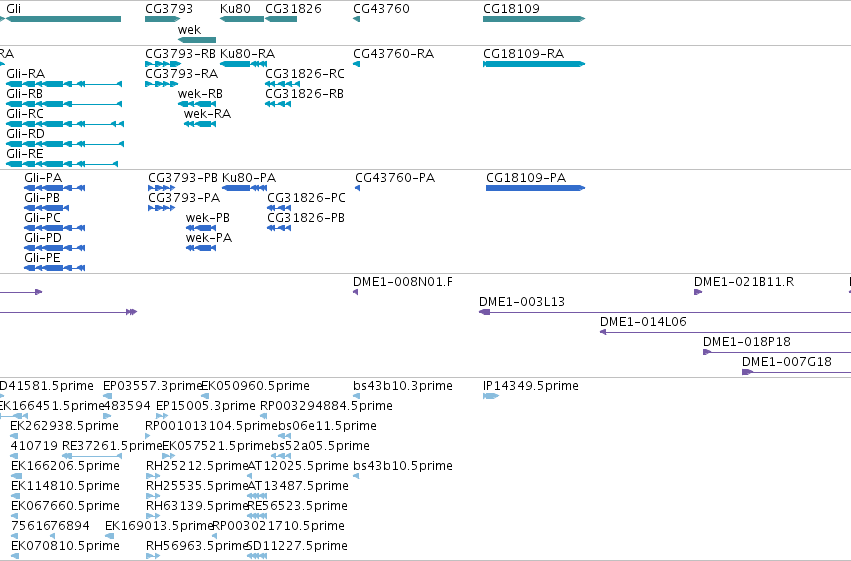
Task: Open the Gli-PB protein
Action: 42,198
